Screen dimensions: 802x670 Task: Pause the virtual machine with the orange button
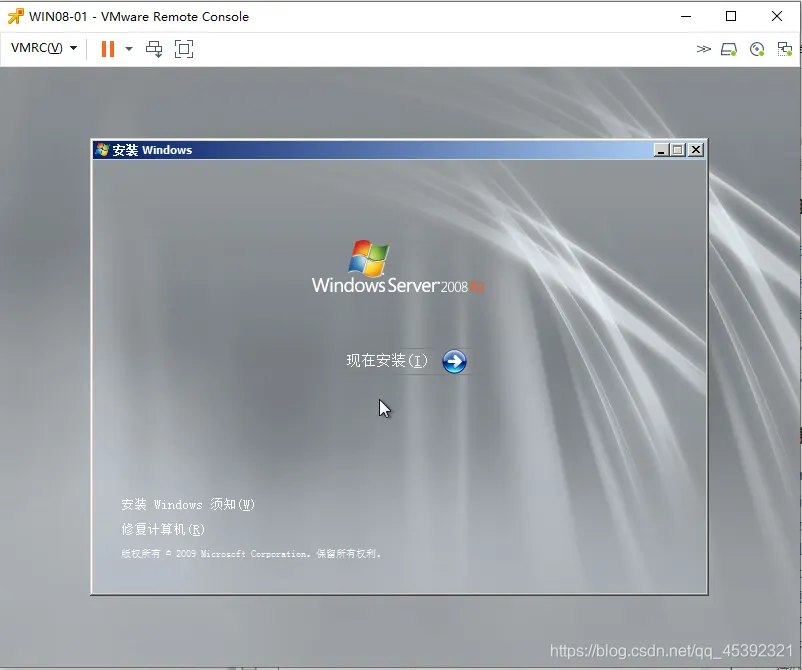point(107,49)
